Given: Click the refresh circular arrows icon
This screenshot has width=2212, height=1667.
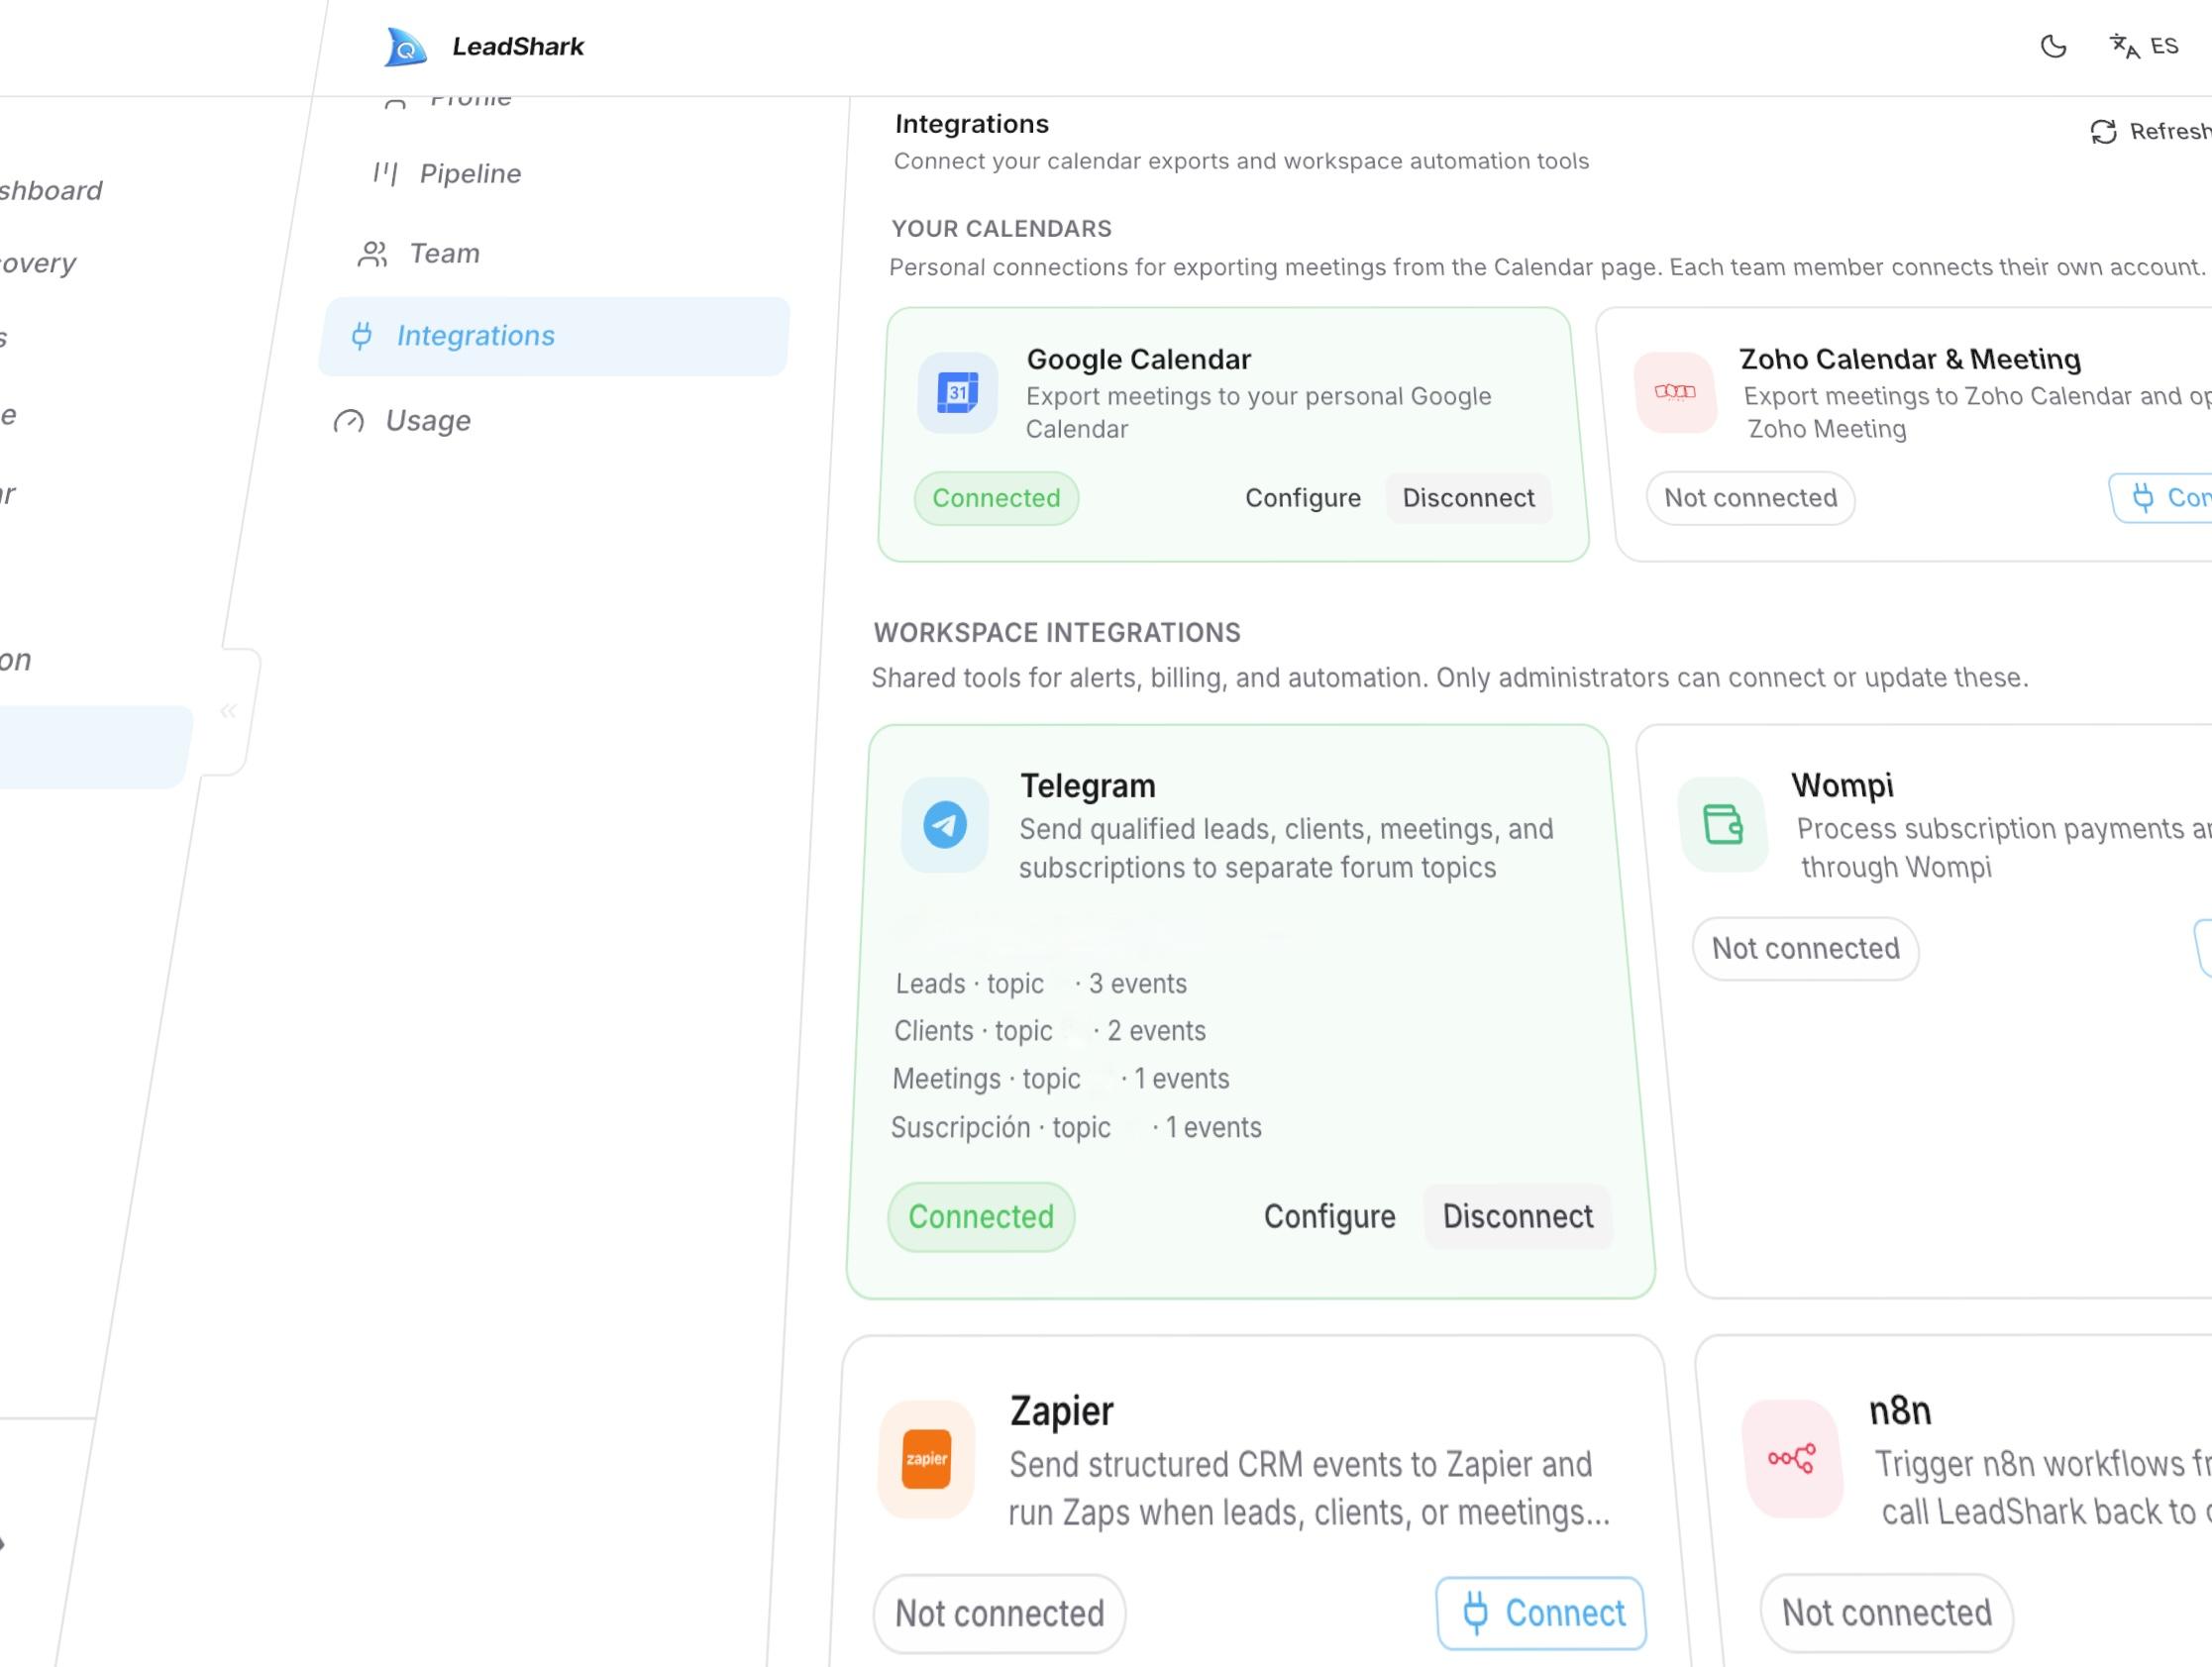Looking at the screenshot, I should (x=2104, y=132).
